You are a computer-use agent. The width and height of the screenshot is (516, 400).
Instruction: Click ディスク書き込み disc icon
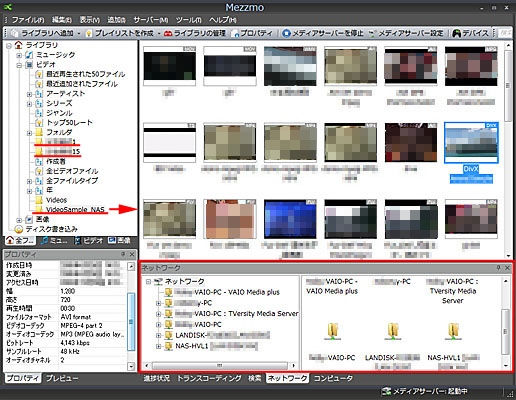point(19,229)
